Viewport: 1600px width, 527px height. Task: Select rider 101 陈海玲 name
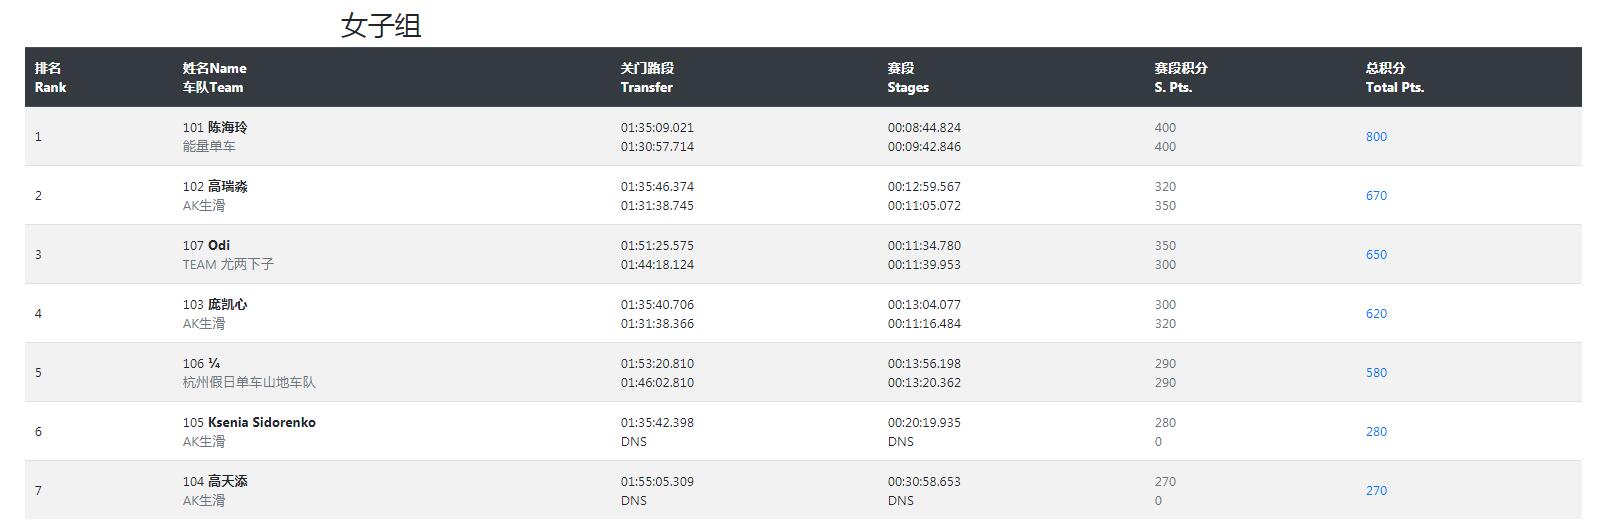pyautogui.click(x=215, y=128)
